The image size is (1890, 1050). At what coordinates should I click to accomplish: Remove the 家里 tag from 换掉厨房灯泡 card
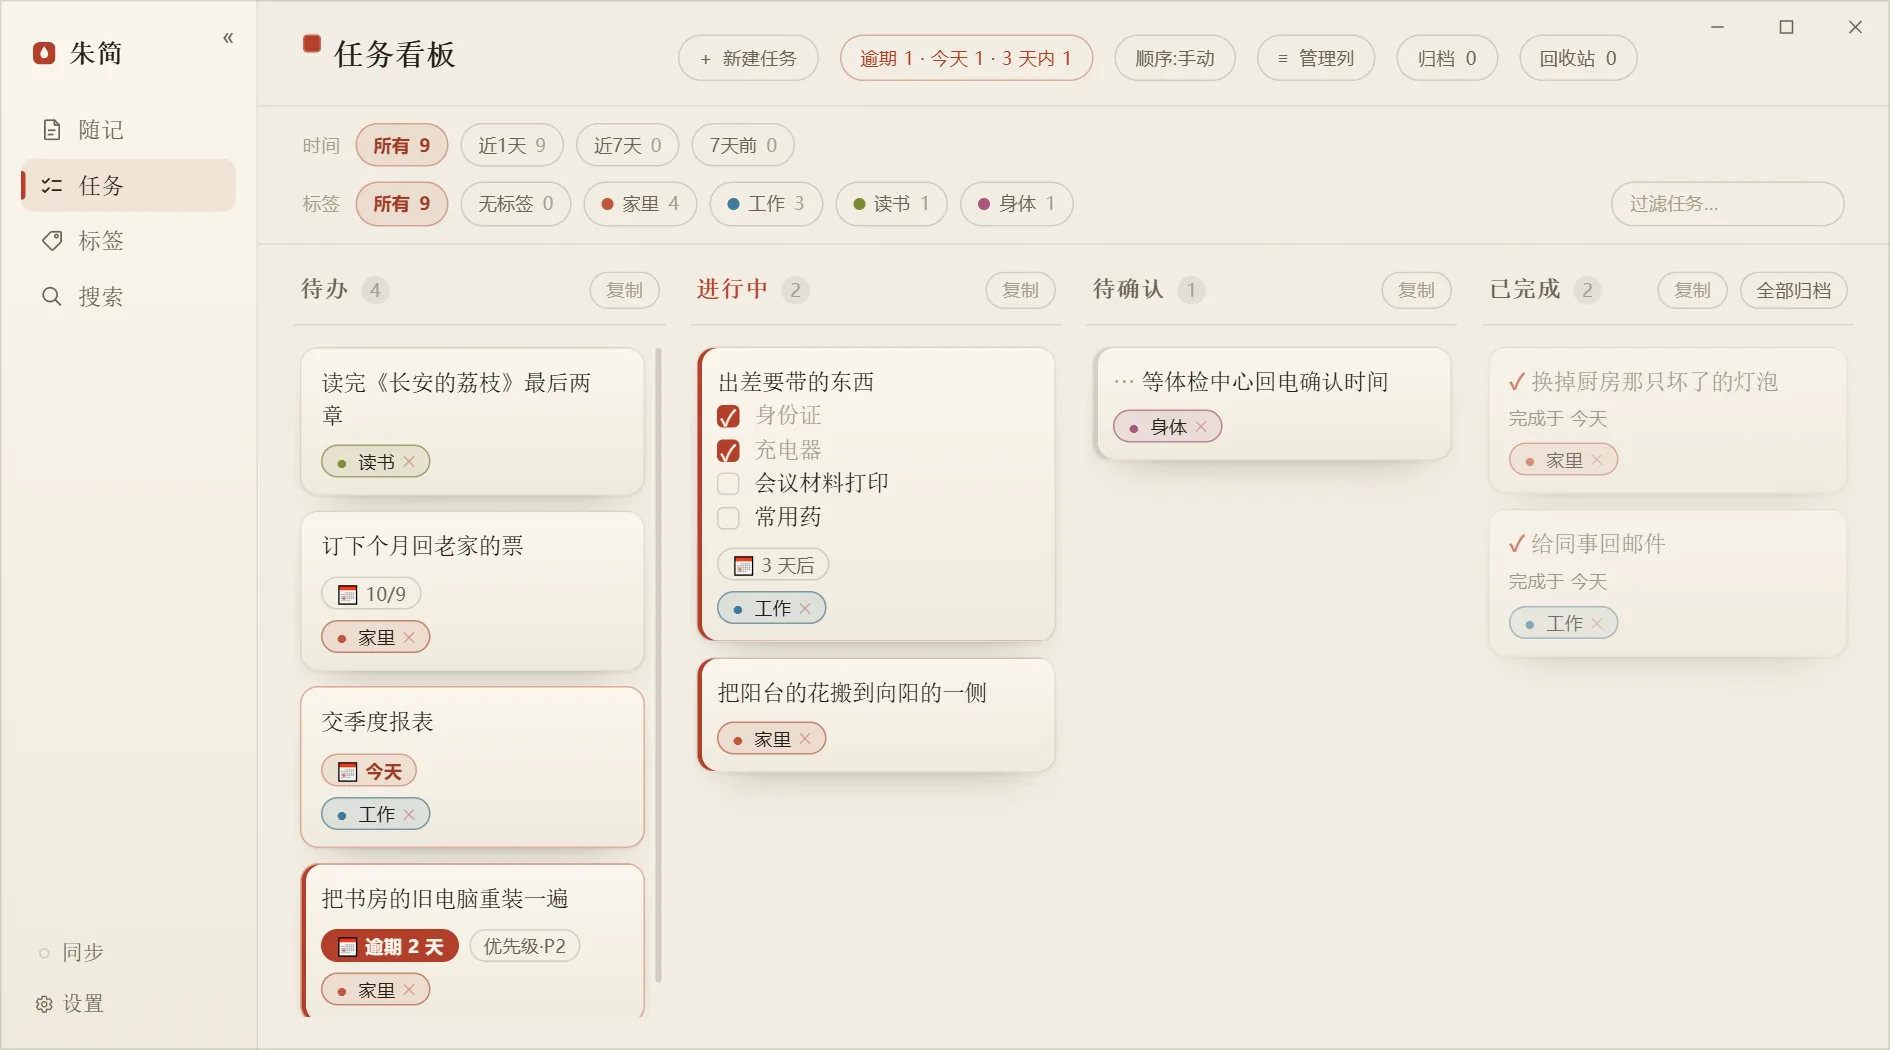(1597, 461)
